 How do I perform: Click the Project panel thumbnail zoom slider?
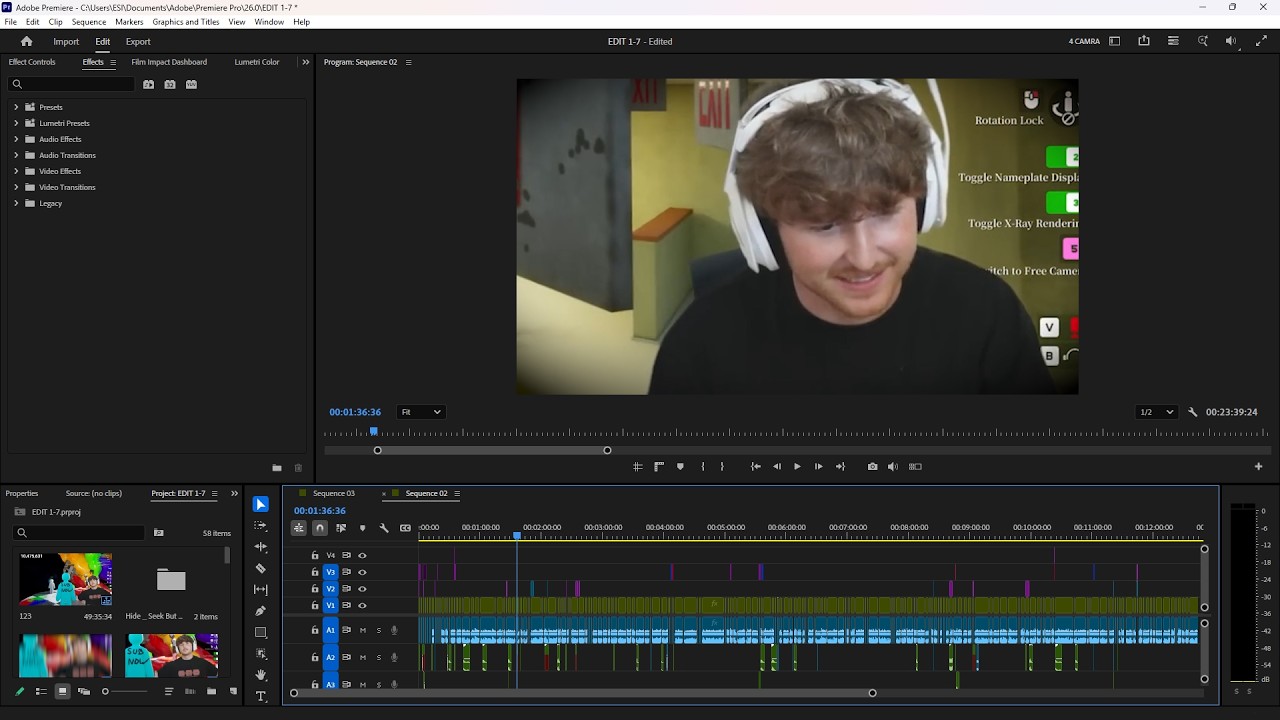(126, 691)
